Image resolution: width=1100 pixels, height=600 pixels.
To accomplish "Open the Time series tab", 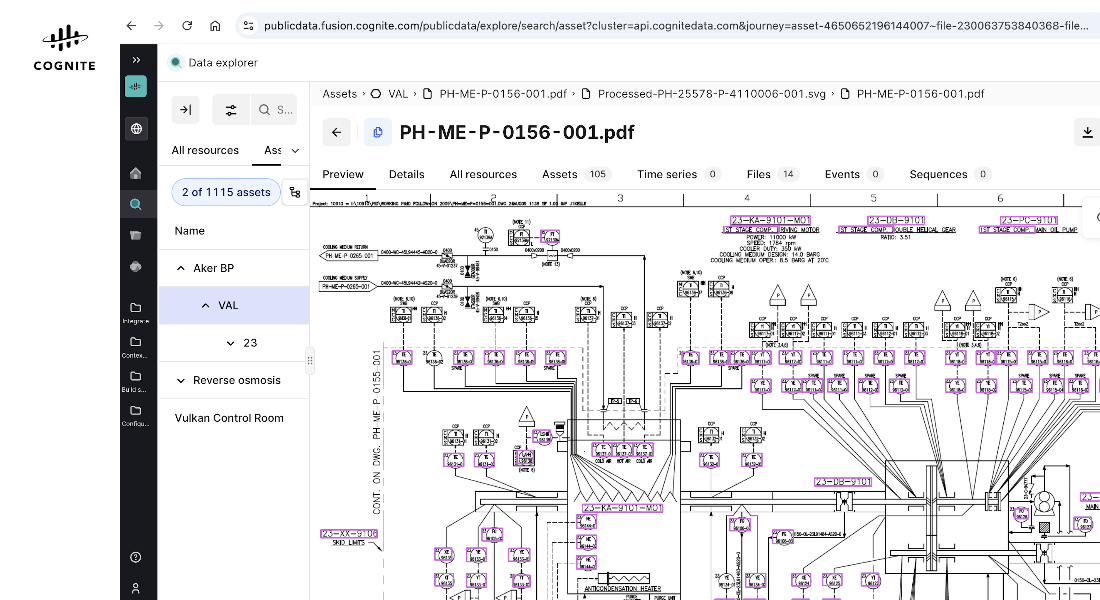I will [x=678, y=174].
